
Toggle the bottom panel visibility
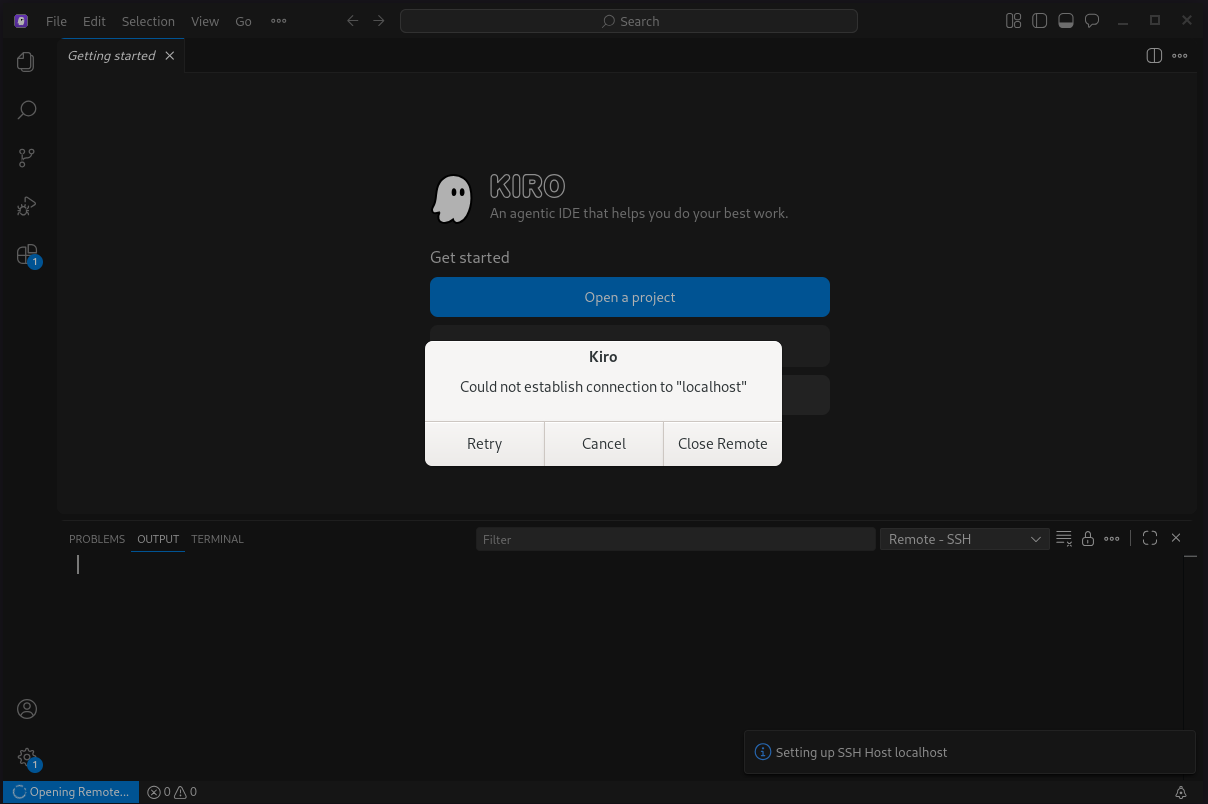1066,21
